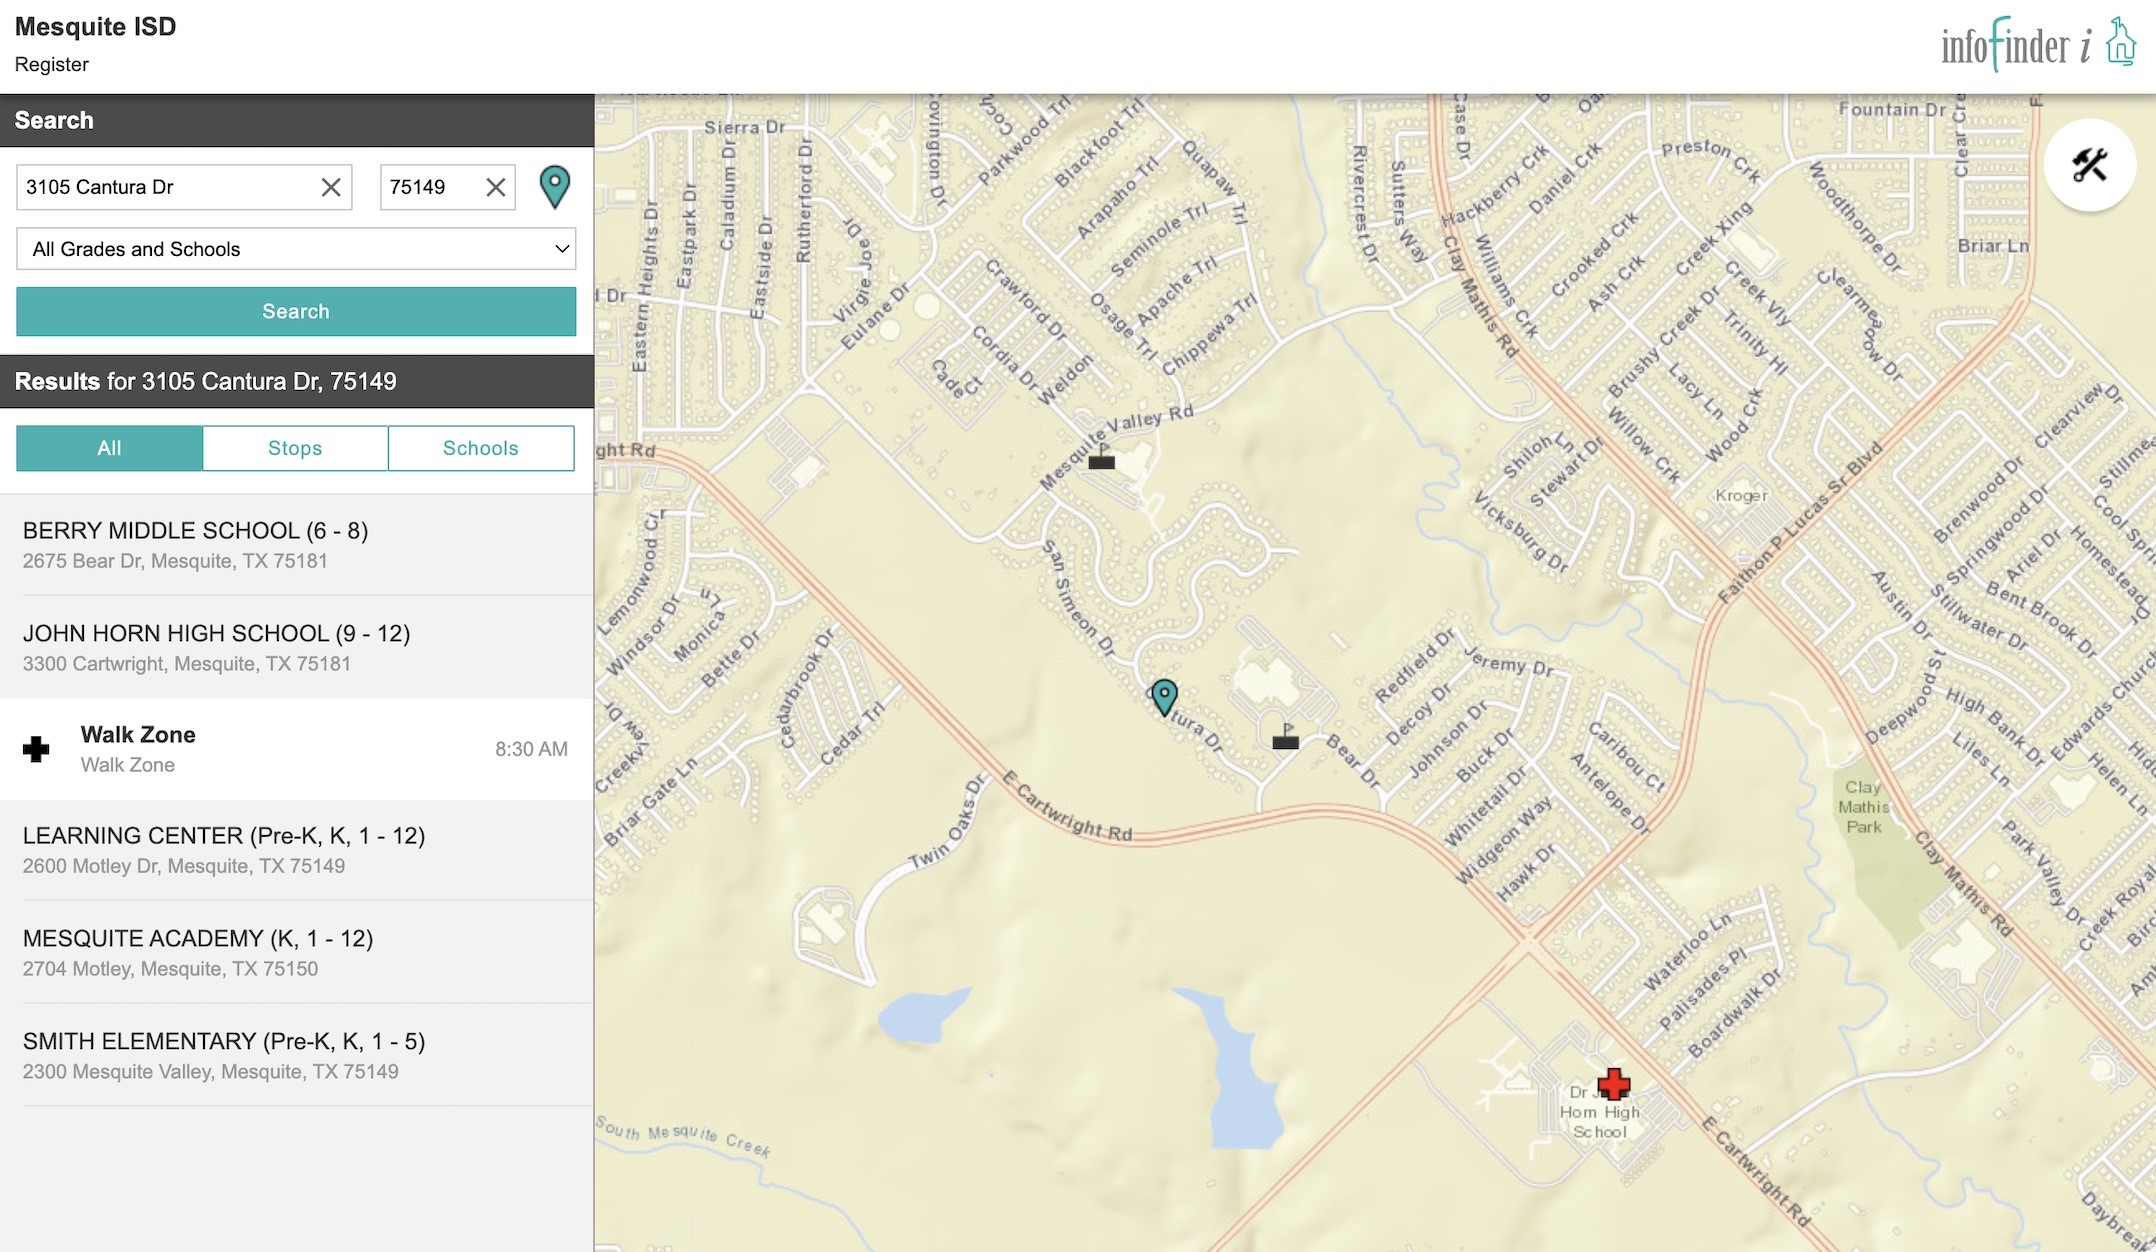
Task: Select the All results tab
Action: click(x=109, y=448)
